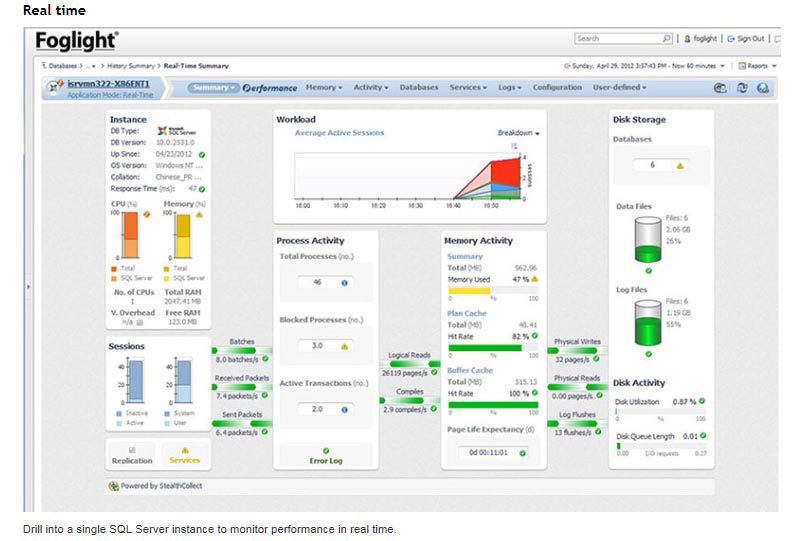
Task: Click the Disk Utilization green status icon
Action: tap(702, 401)
